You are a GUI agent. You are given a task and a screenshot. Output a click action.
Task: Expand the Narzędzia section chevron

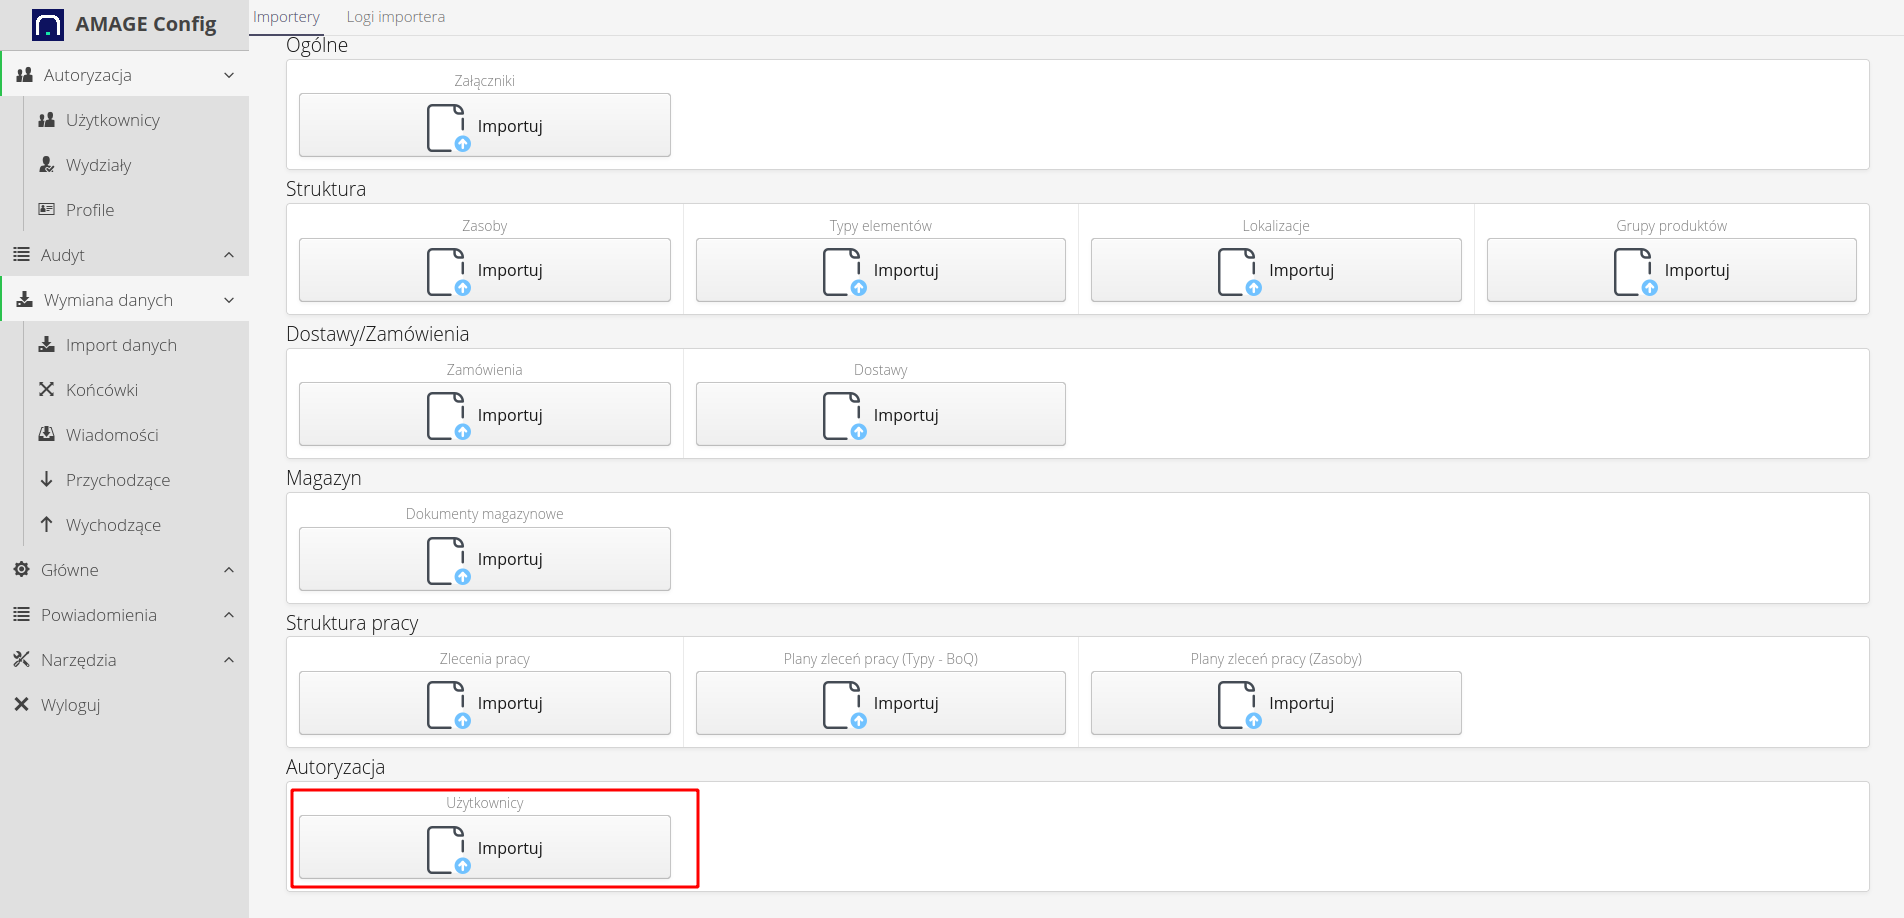point(229,660)
